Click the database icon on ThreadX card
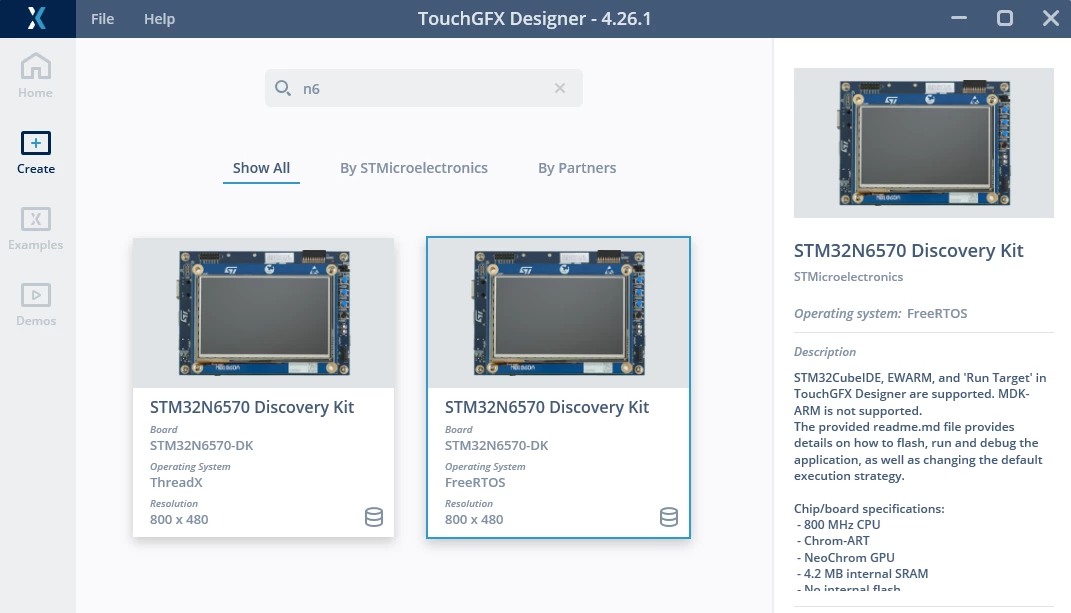This screenshot has width=1071, height=613. tap(374, 517)
